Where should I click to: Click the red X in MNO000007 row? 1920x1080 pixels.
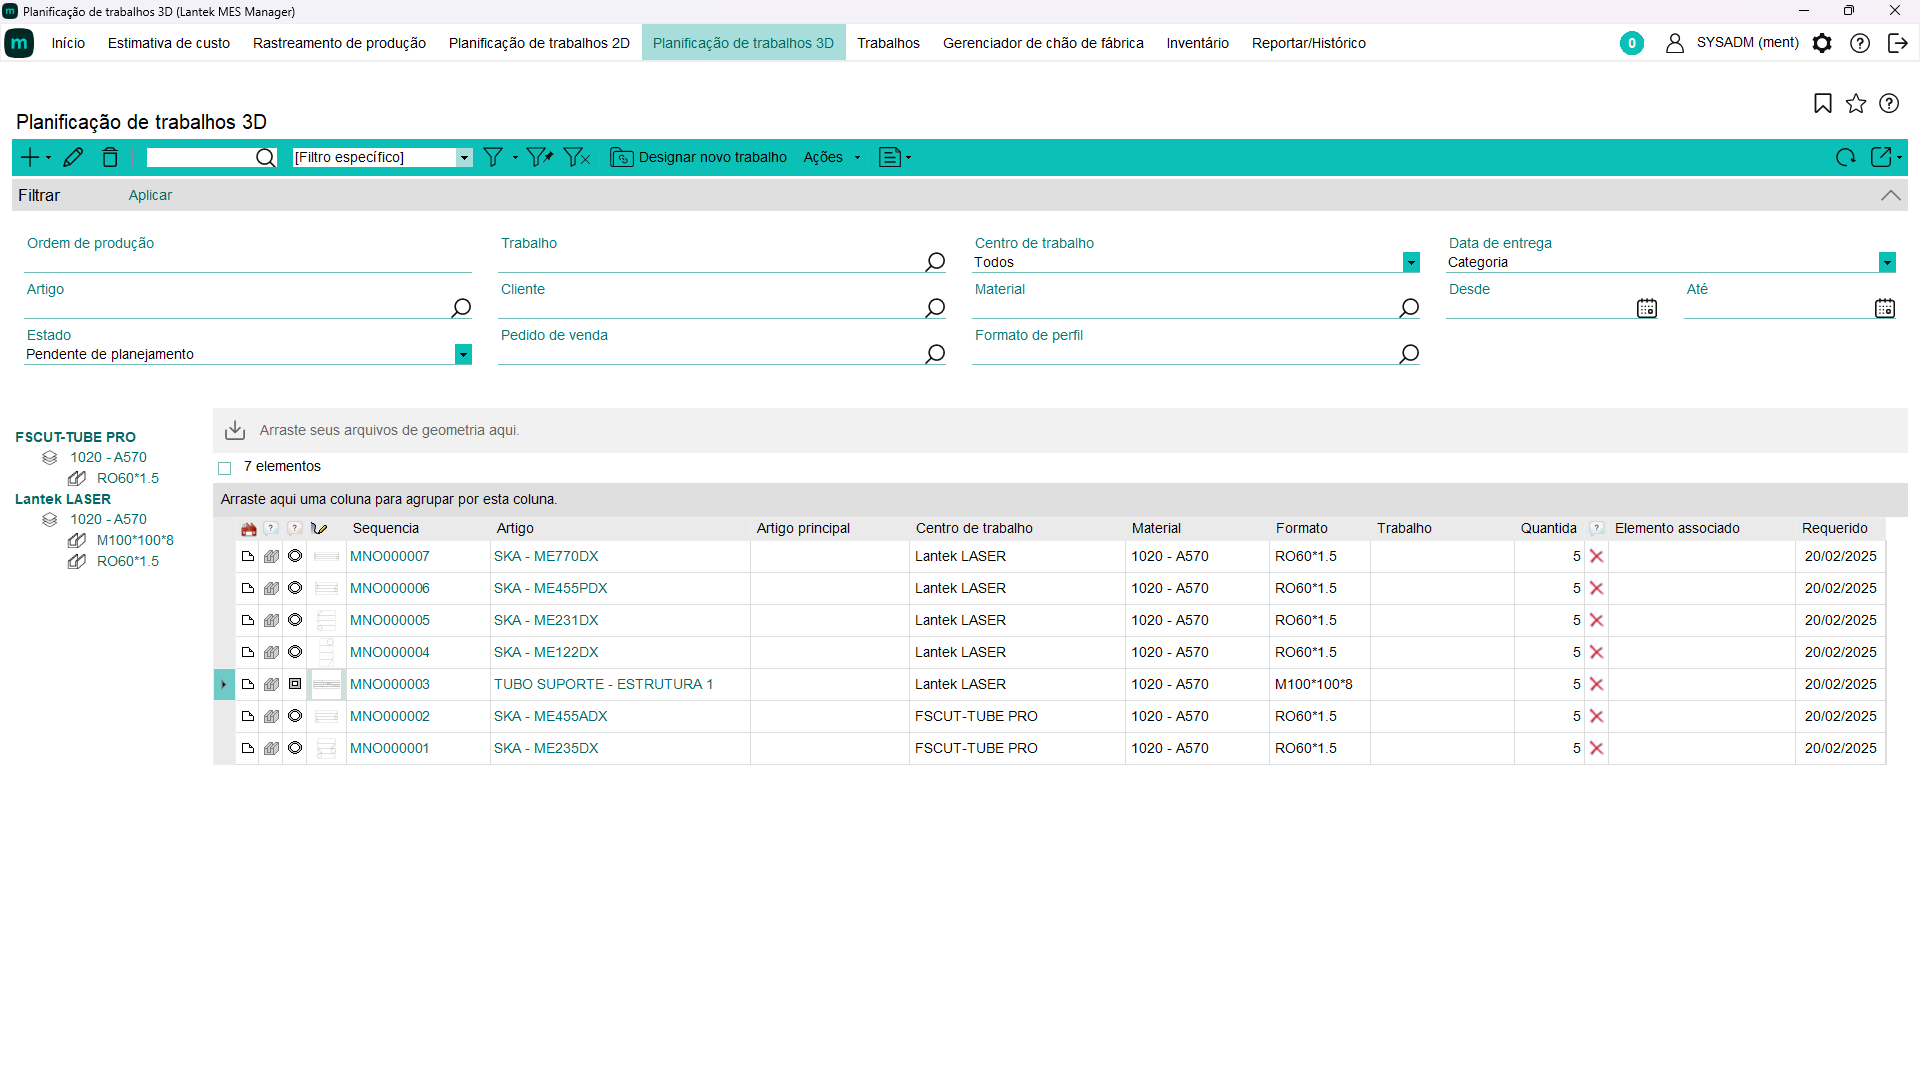click(x=1597, y=557)
